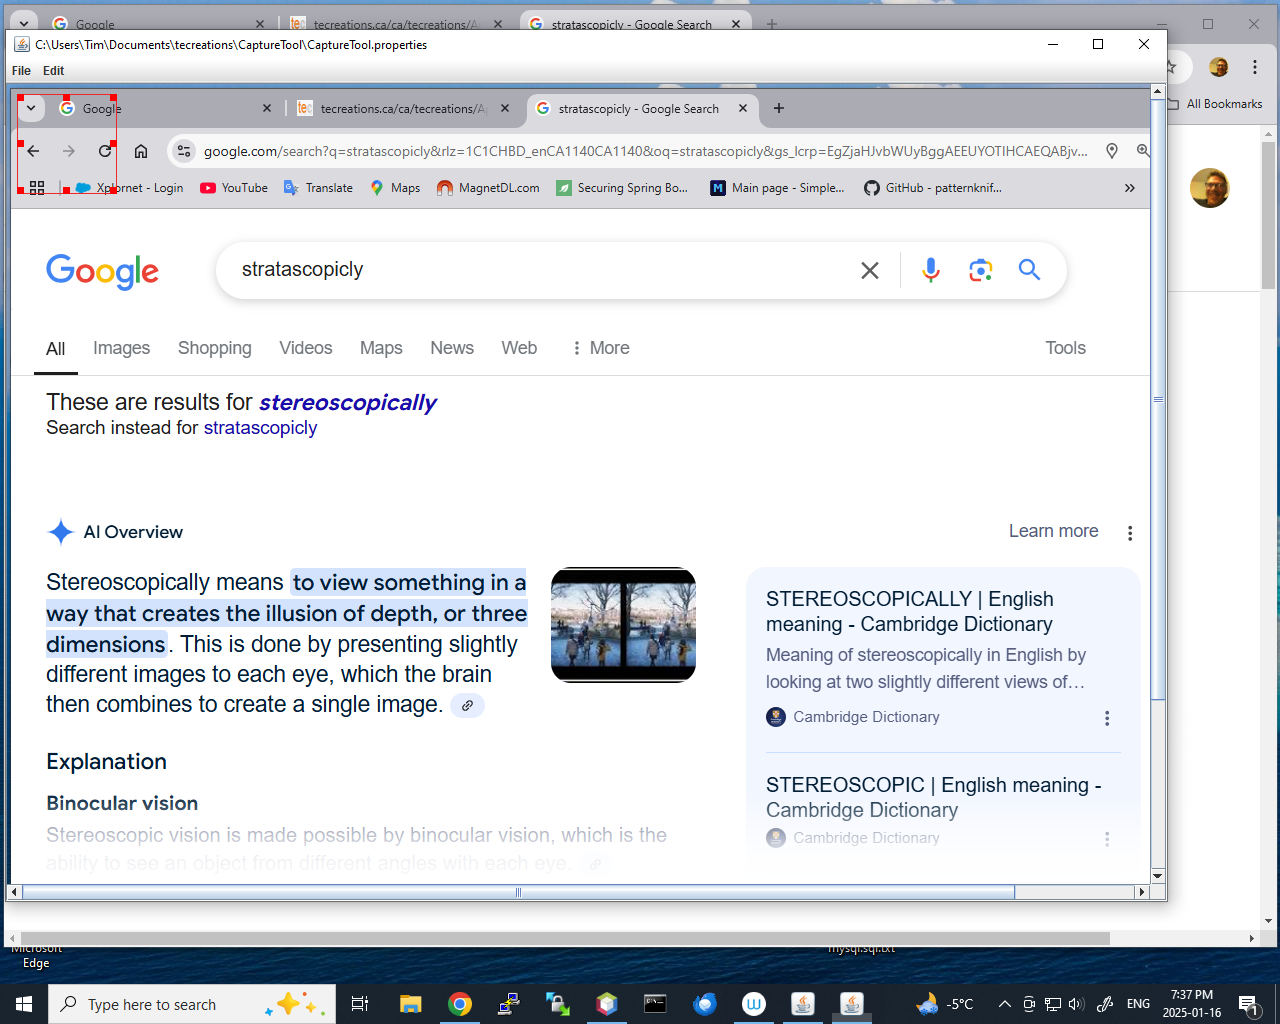
Task: Open Securing Spring Bo... bookmark
Action: click(622, 188)
